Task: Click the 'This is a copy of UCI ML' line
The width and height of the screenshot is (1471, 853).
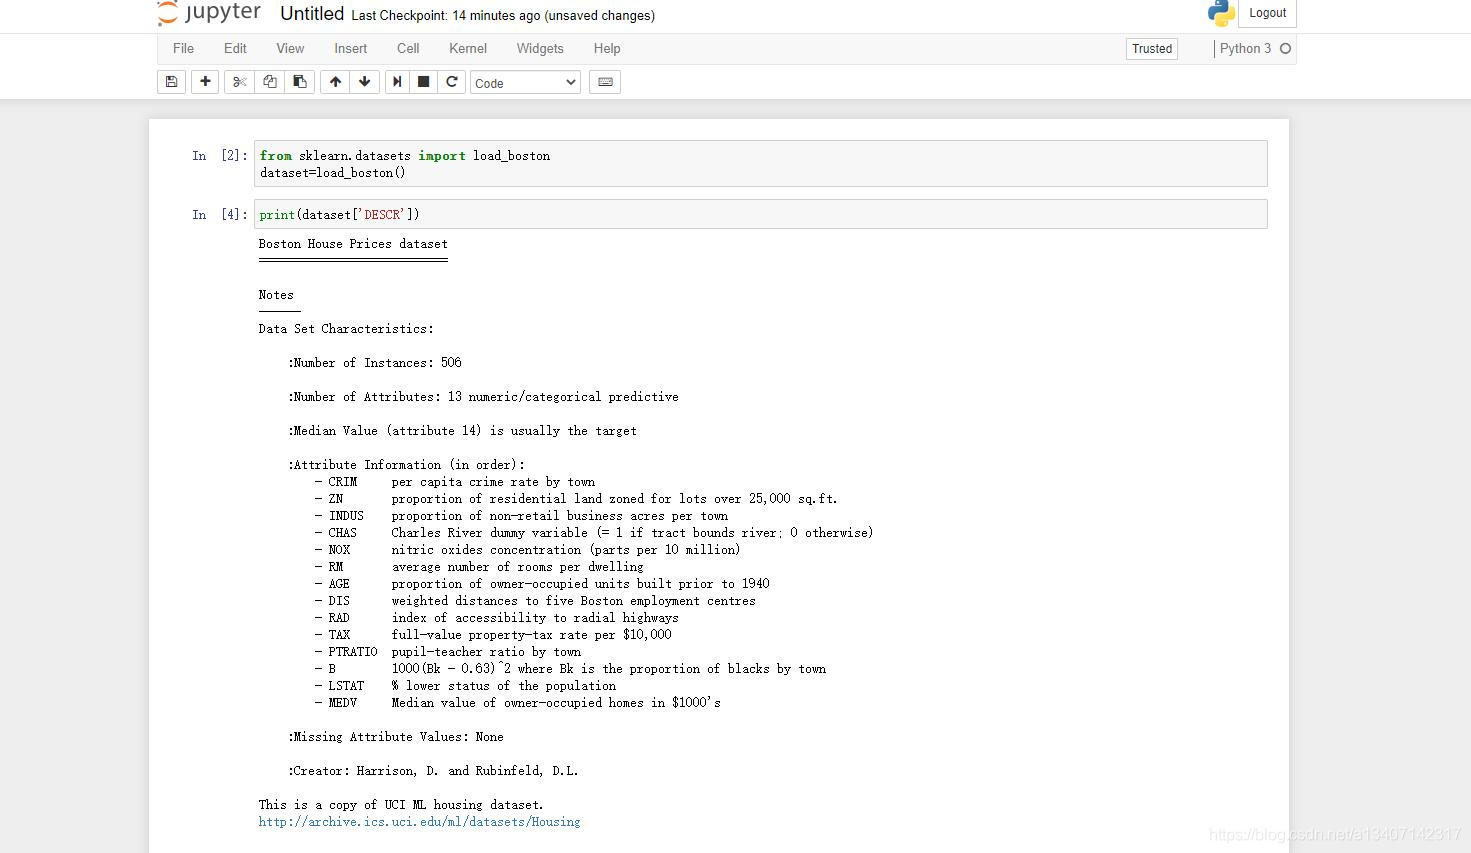Action: pyautogui.click(x=401, y=805)
